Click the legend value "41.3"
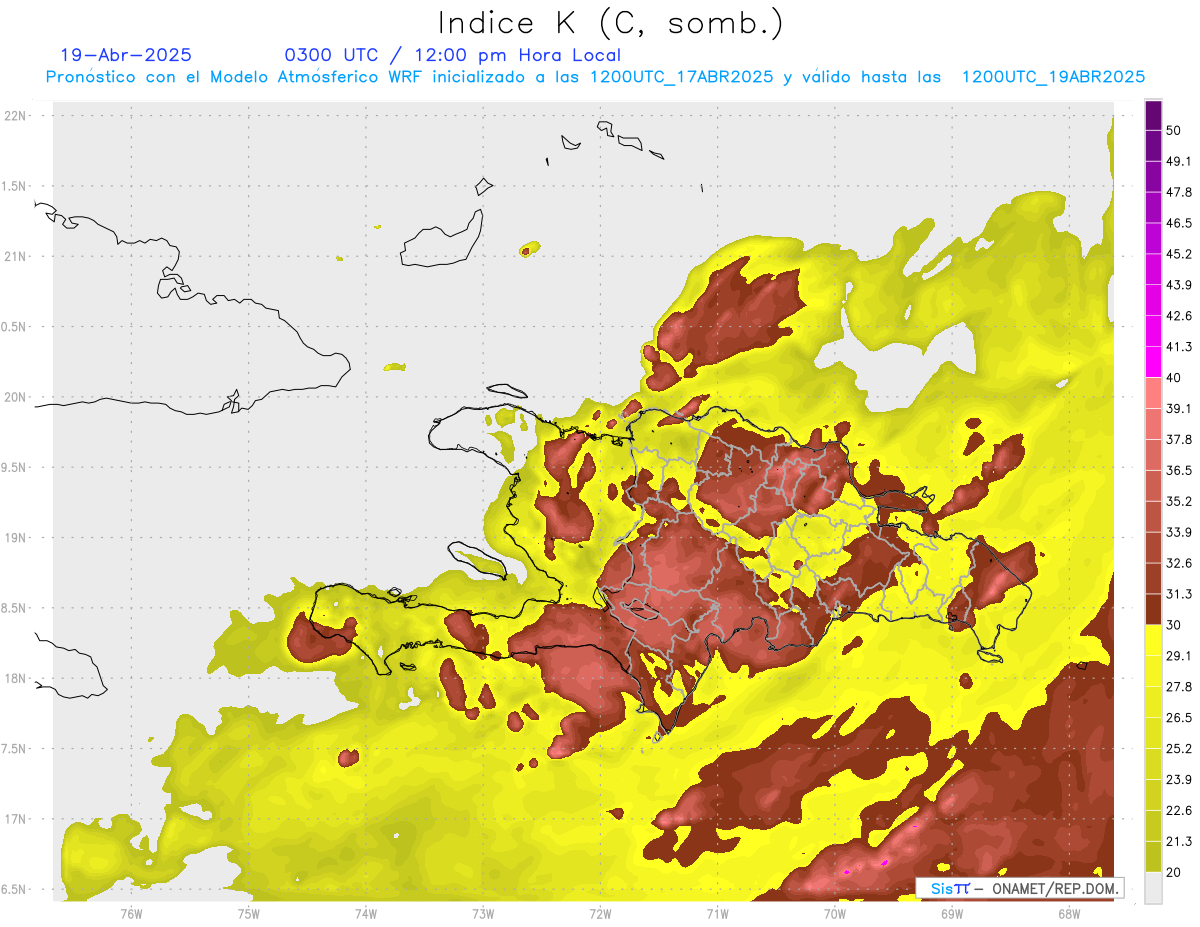 tap(1179, 347)
